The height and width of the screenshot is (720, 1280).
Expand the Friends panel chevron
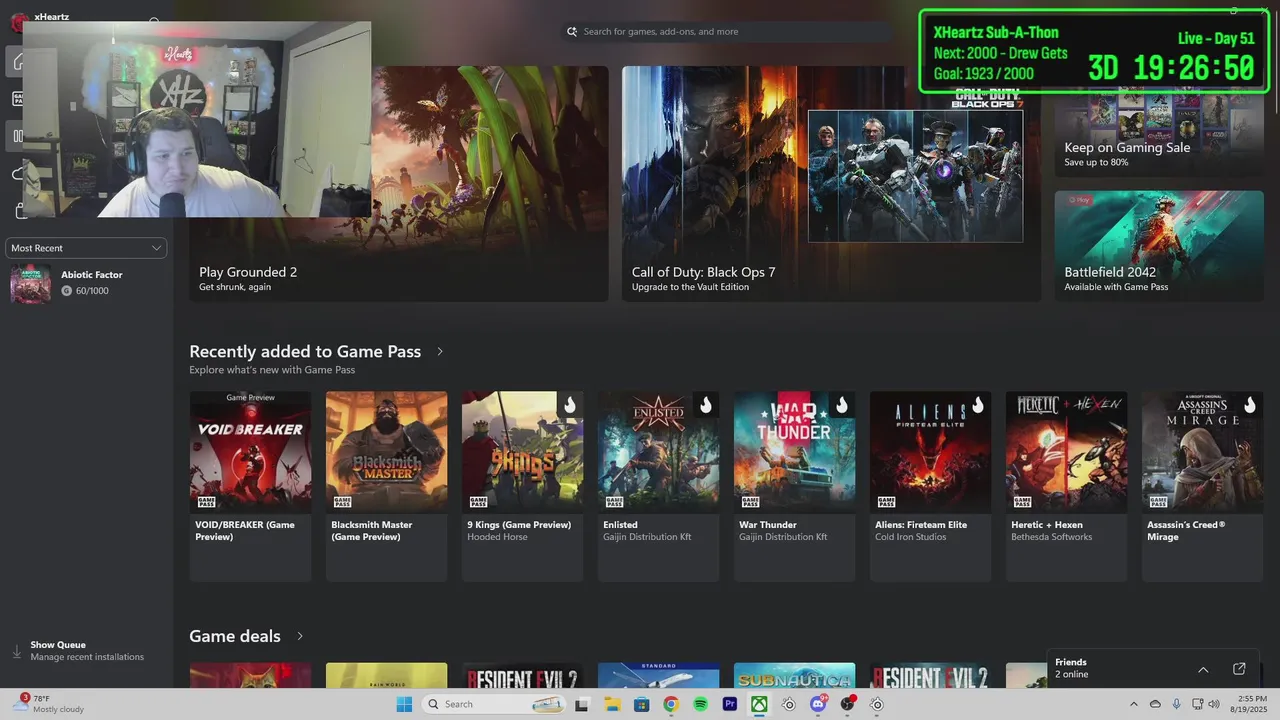point(1203,669)
